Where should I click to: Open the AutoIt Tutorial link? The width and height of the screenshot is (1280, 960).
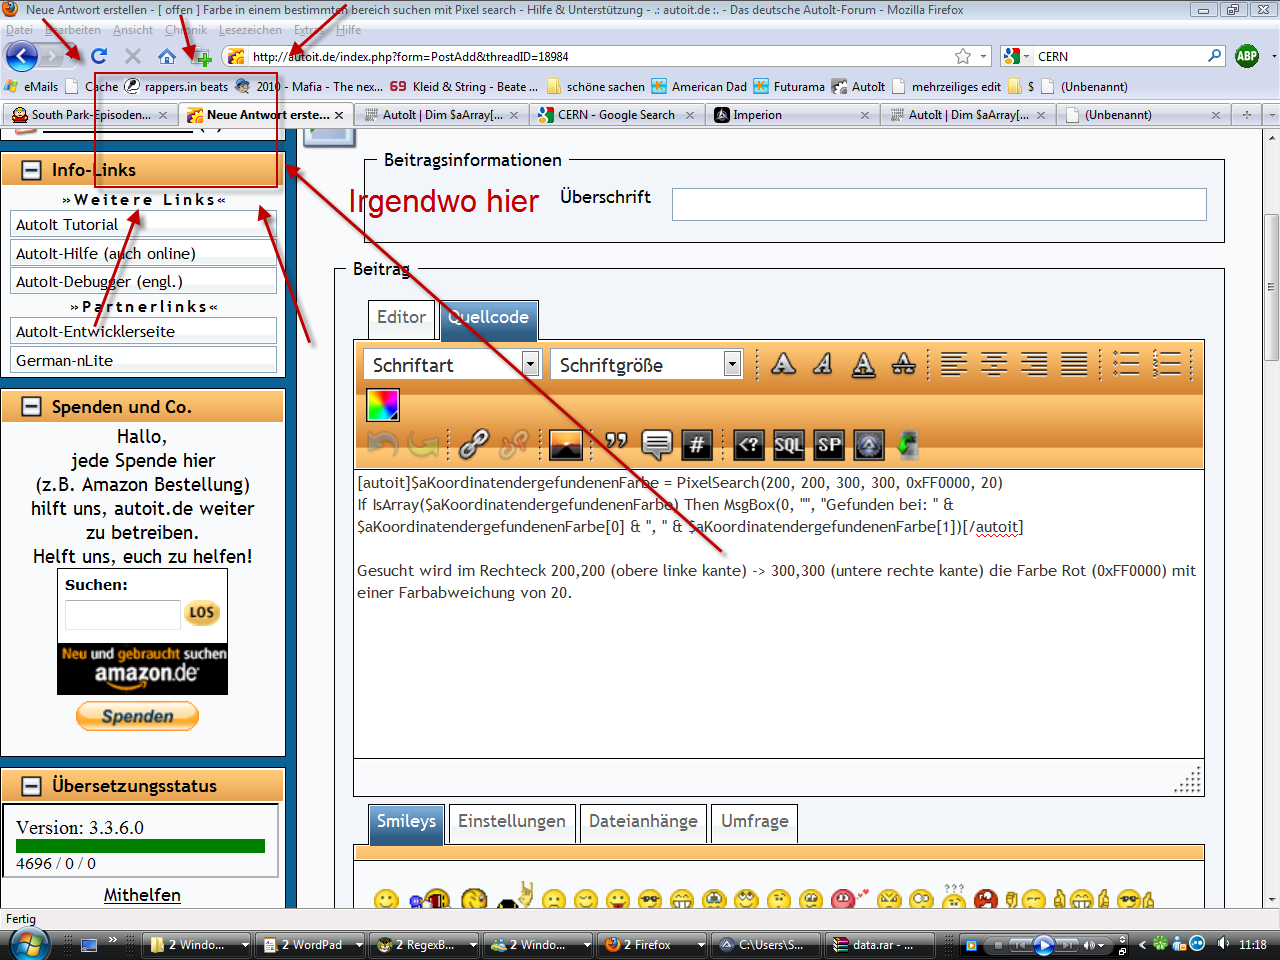tap(67, 225)
